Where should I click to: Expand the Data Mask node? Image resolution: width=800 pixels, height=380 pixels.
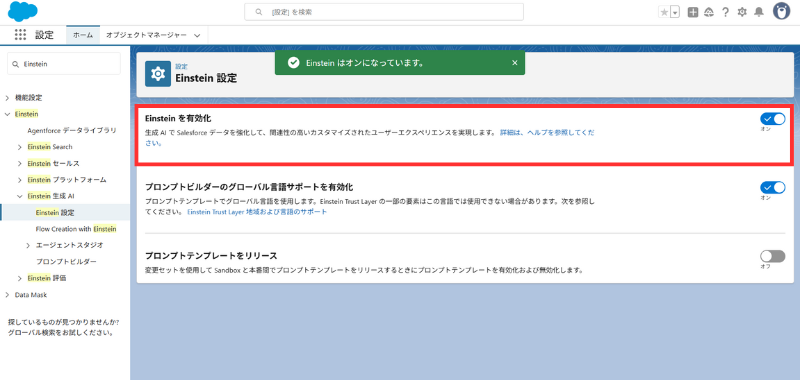point(7,294)
